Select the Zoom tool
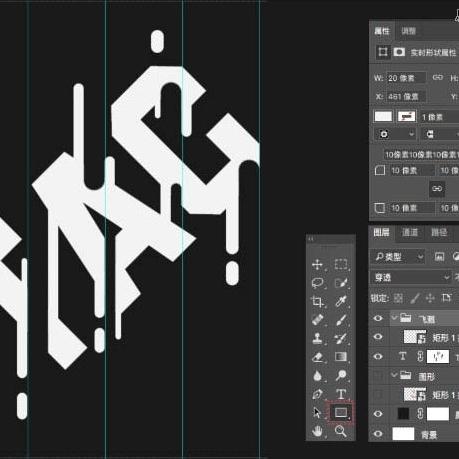 [x=341, y=431]
